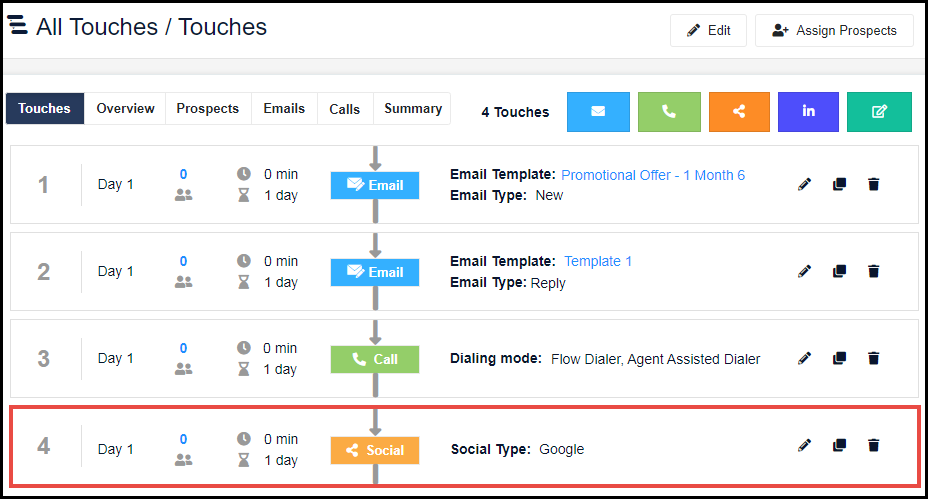Go to the Summary tab
The height and width of the screenshot is (499, 928).
tap(413, 108)
